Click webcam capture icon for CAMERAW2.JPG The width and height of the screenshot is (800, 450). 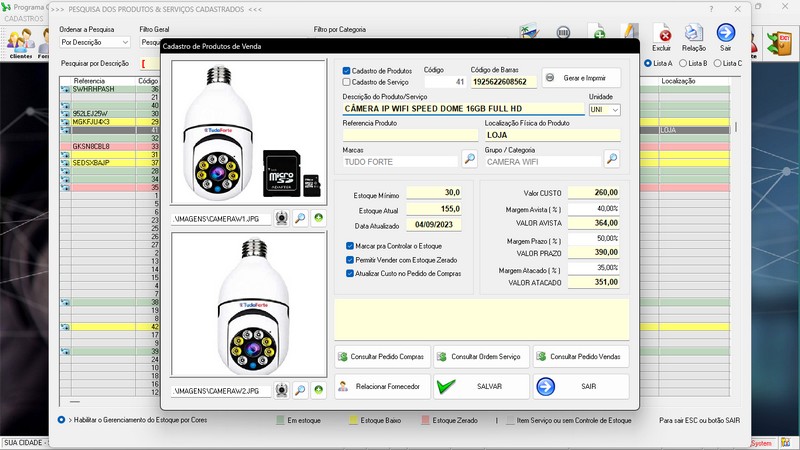pyautogui.click(x=283, y=390)
